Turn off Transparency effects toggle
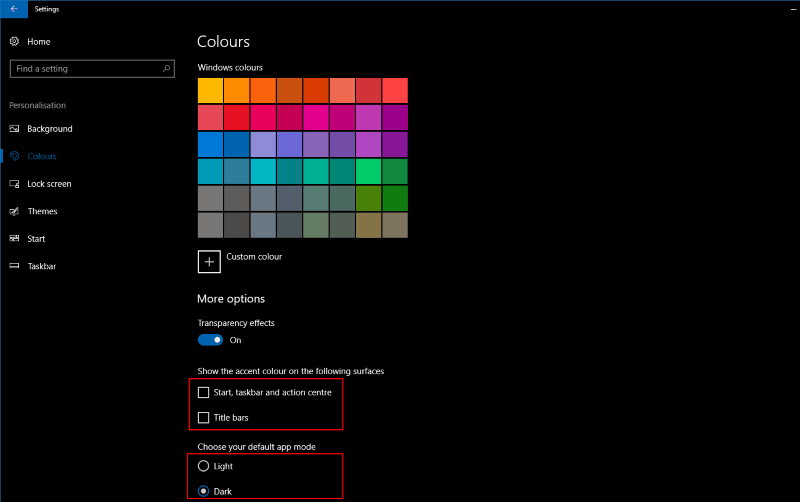 click(210, 340)
